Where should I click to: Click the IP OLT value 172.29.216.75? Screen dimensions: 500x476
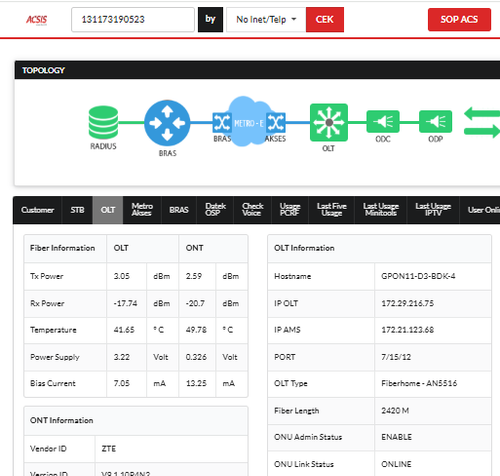pos(407,303)
